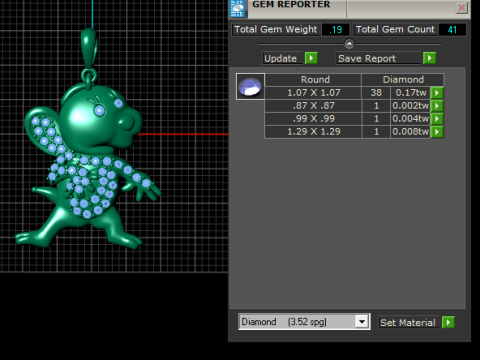The image size is (480, 360).
Task: Click the Round column header
Action: pos(313,80)
